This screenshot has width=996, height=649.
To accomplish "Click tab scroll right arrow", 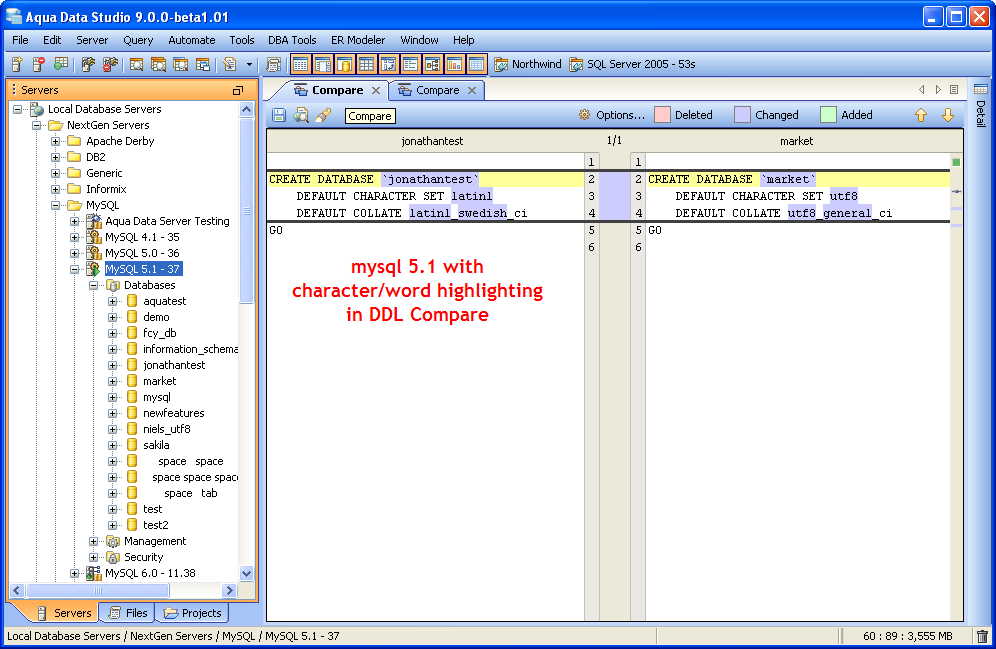I will (x=938, y=90).
